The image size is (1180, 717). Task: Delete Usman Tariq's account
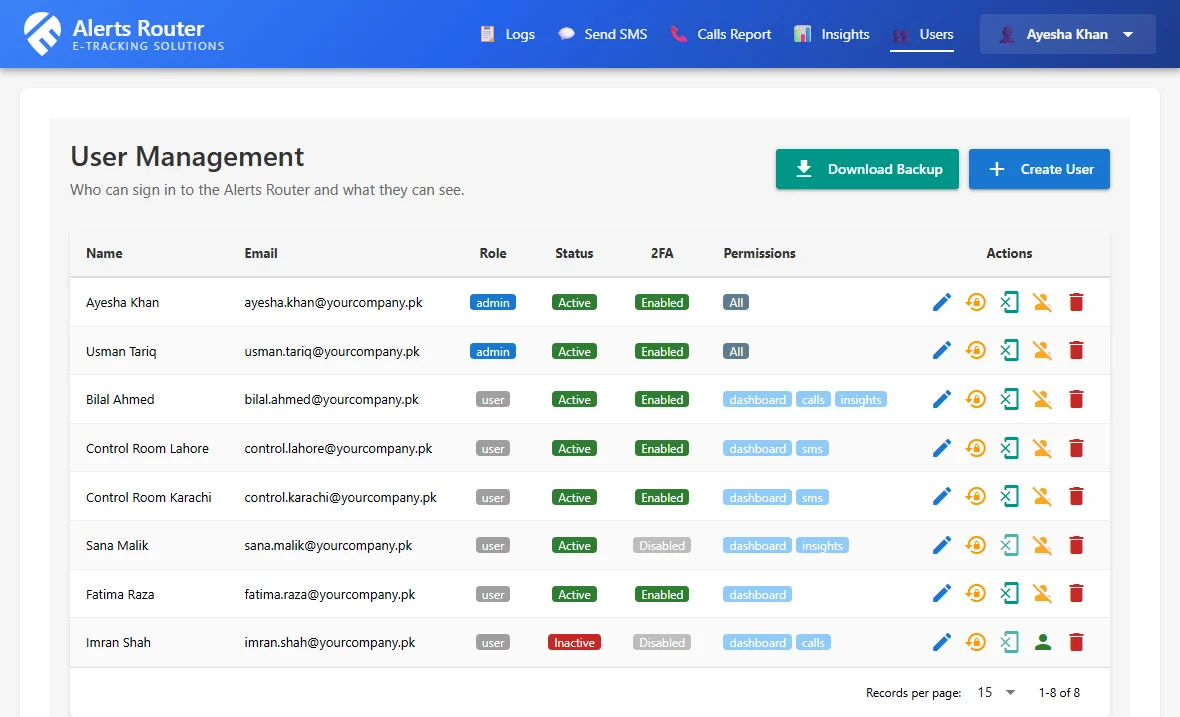[x=1076, y=351]
